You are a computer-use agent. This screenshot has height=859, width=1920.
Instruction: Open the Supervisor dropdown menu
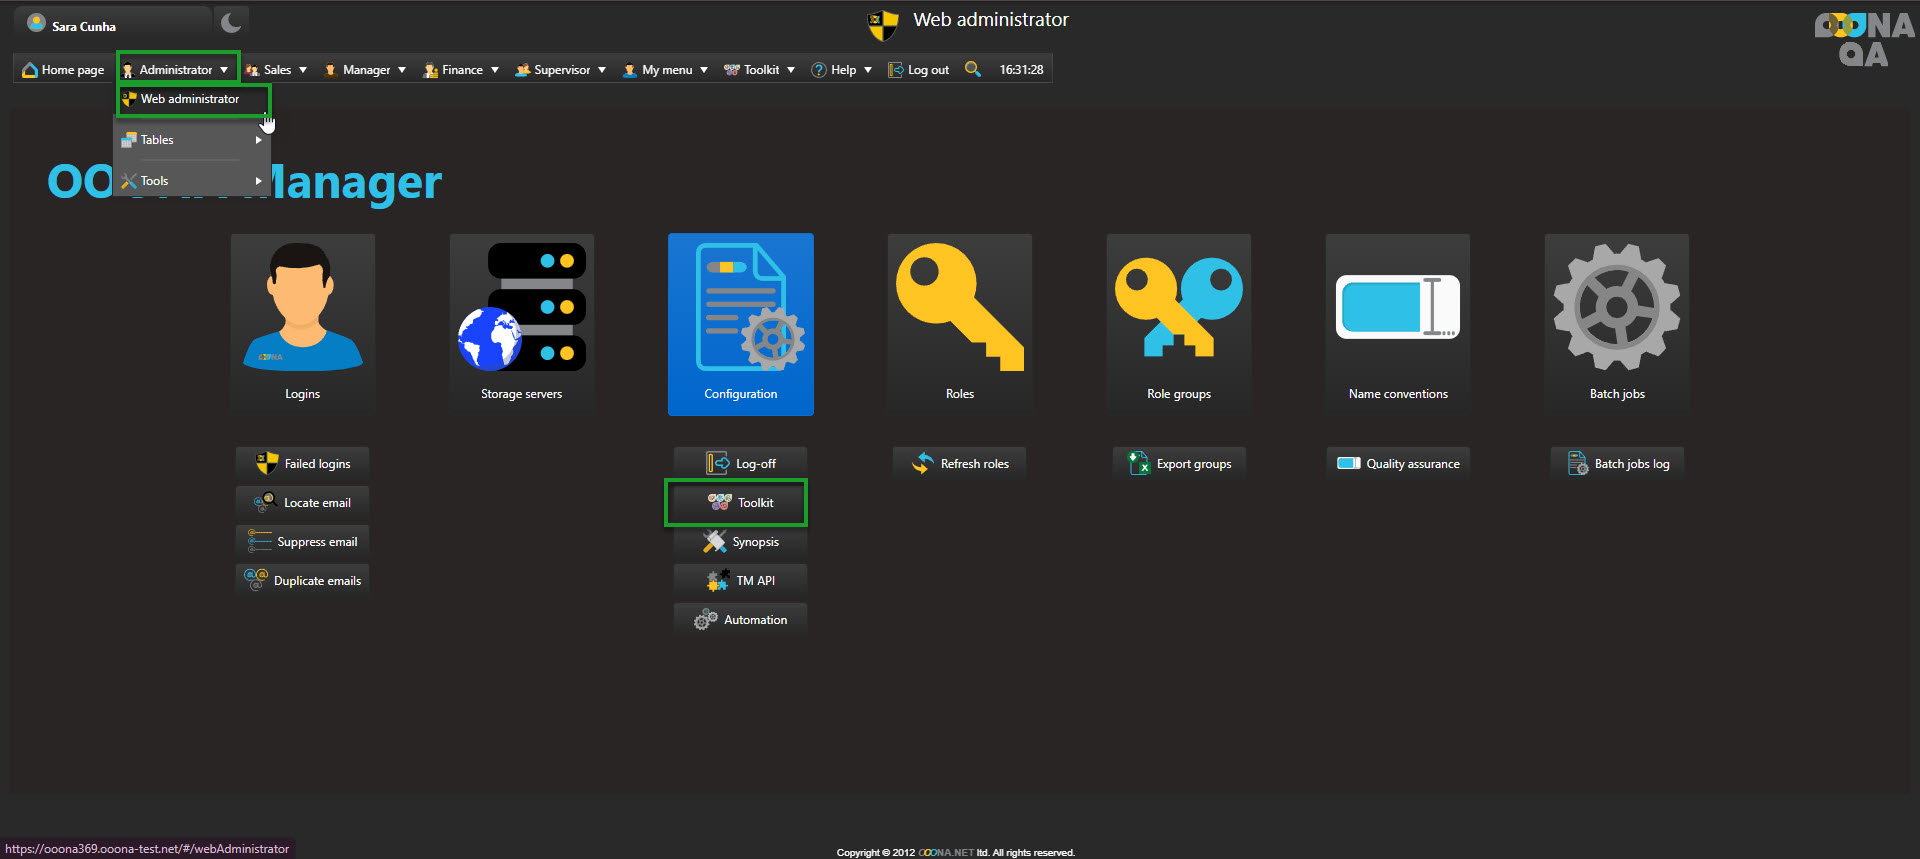pyautogui.click(x=561, y=70)
